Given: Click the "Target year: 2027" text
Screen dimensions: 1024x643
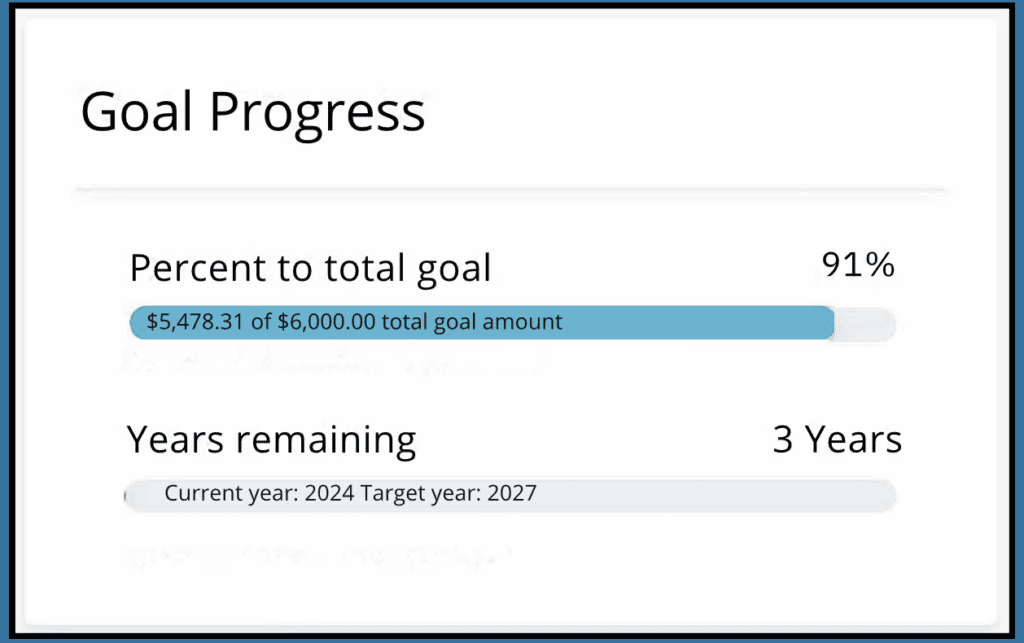Looking at the screenshot, I should [449, 493].
